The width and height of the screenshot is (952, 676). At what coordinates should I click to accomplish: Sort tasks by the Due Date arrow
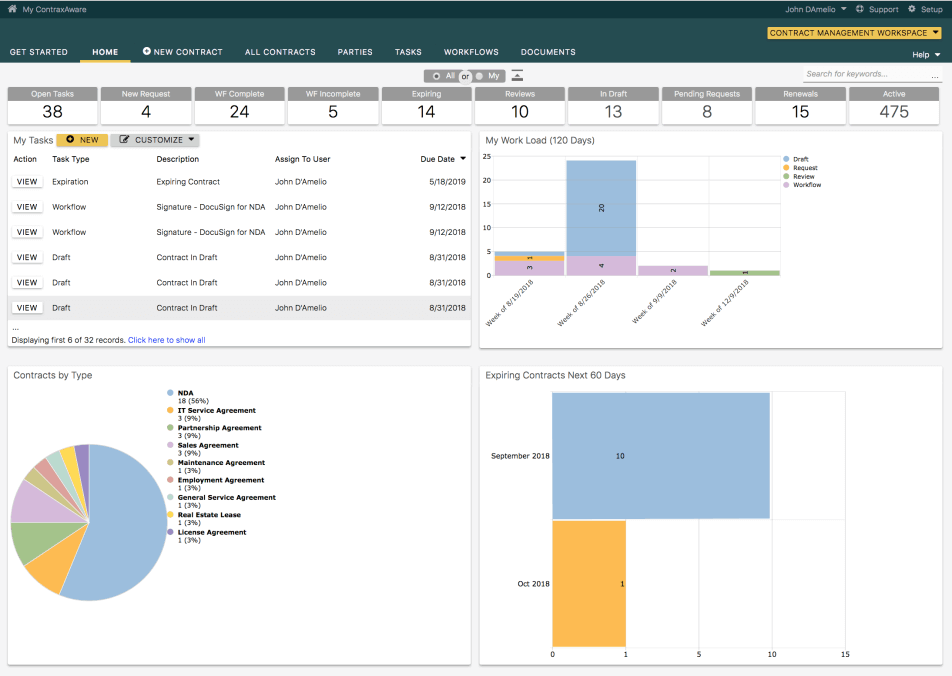click(x=463, y=159)
